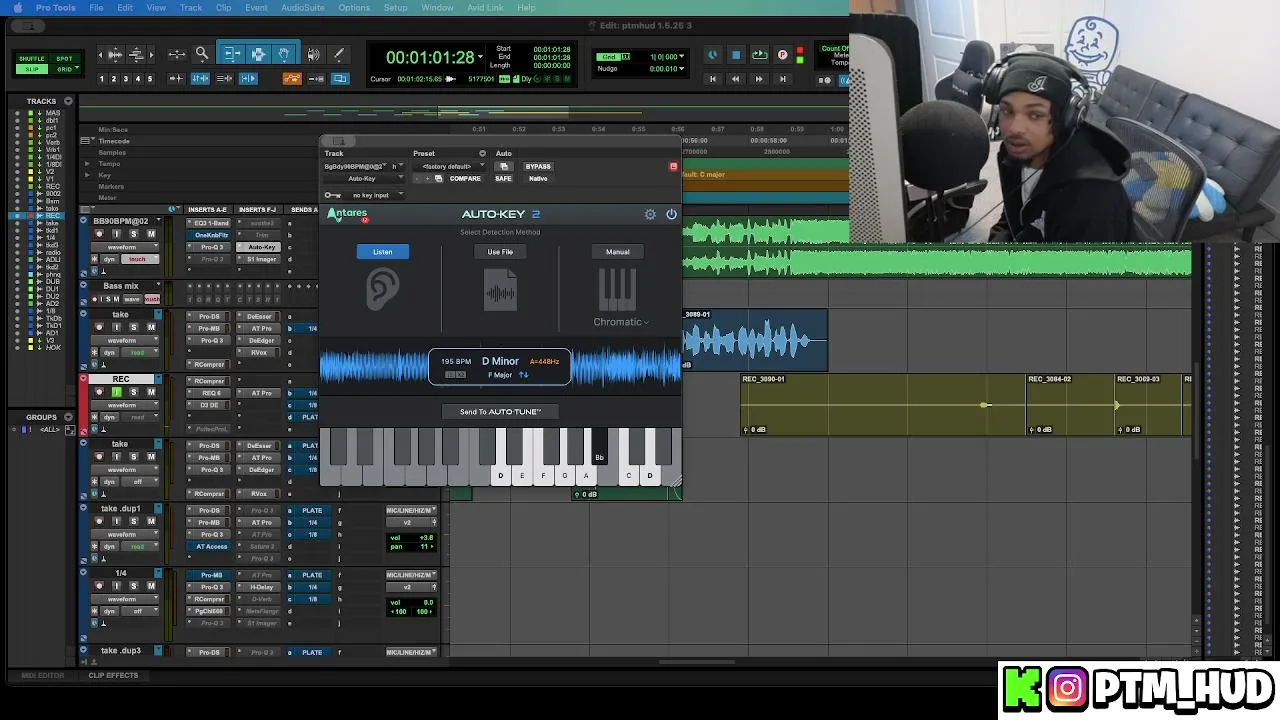Select the Selector tool

pyautogui.click(x=258, y=55)
